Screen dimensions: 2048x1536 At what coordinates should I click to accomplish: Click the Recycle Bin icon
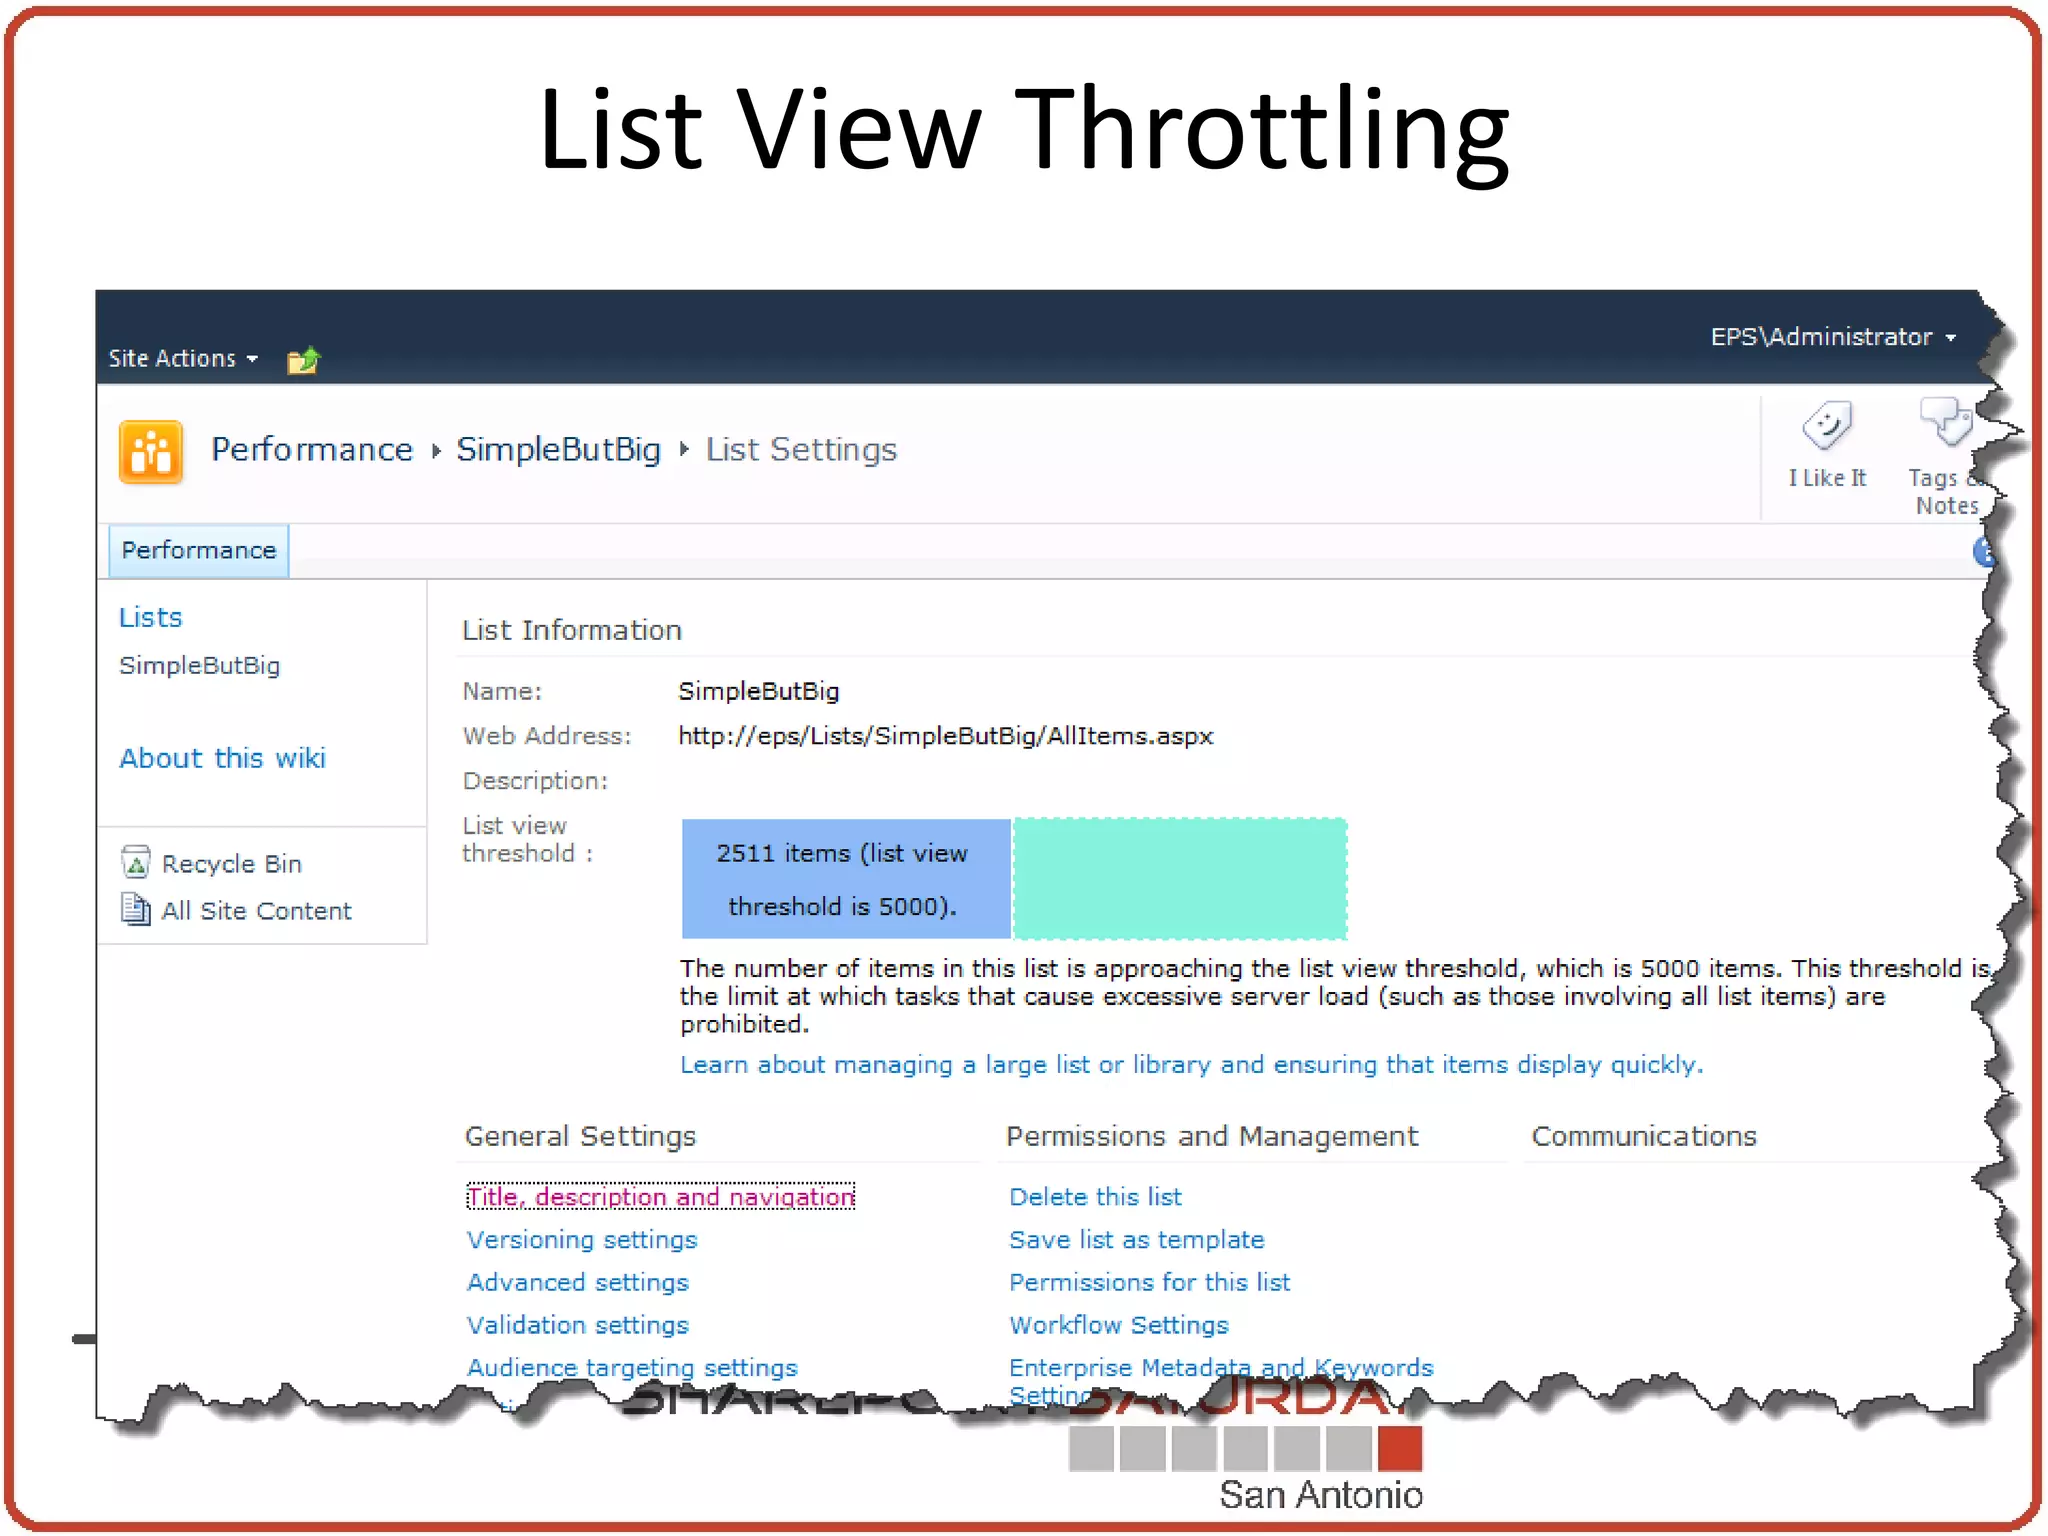pyautogui.click(x=135, y=861)
